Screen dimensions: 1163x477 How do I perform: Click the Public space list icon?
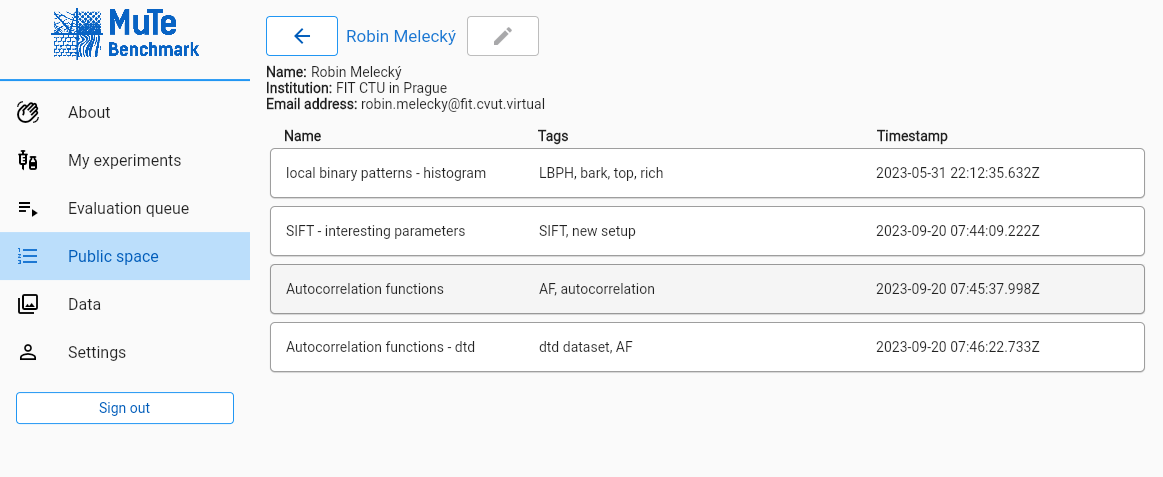click(x=28, y=256)
